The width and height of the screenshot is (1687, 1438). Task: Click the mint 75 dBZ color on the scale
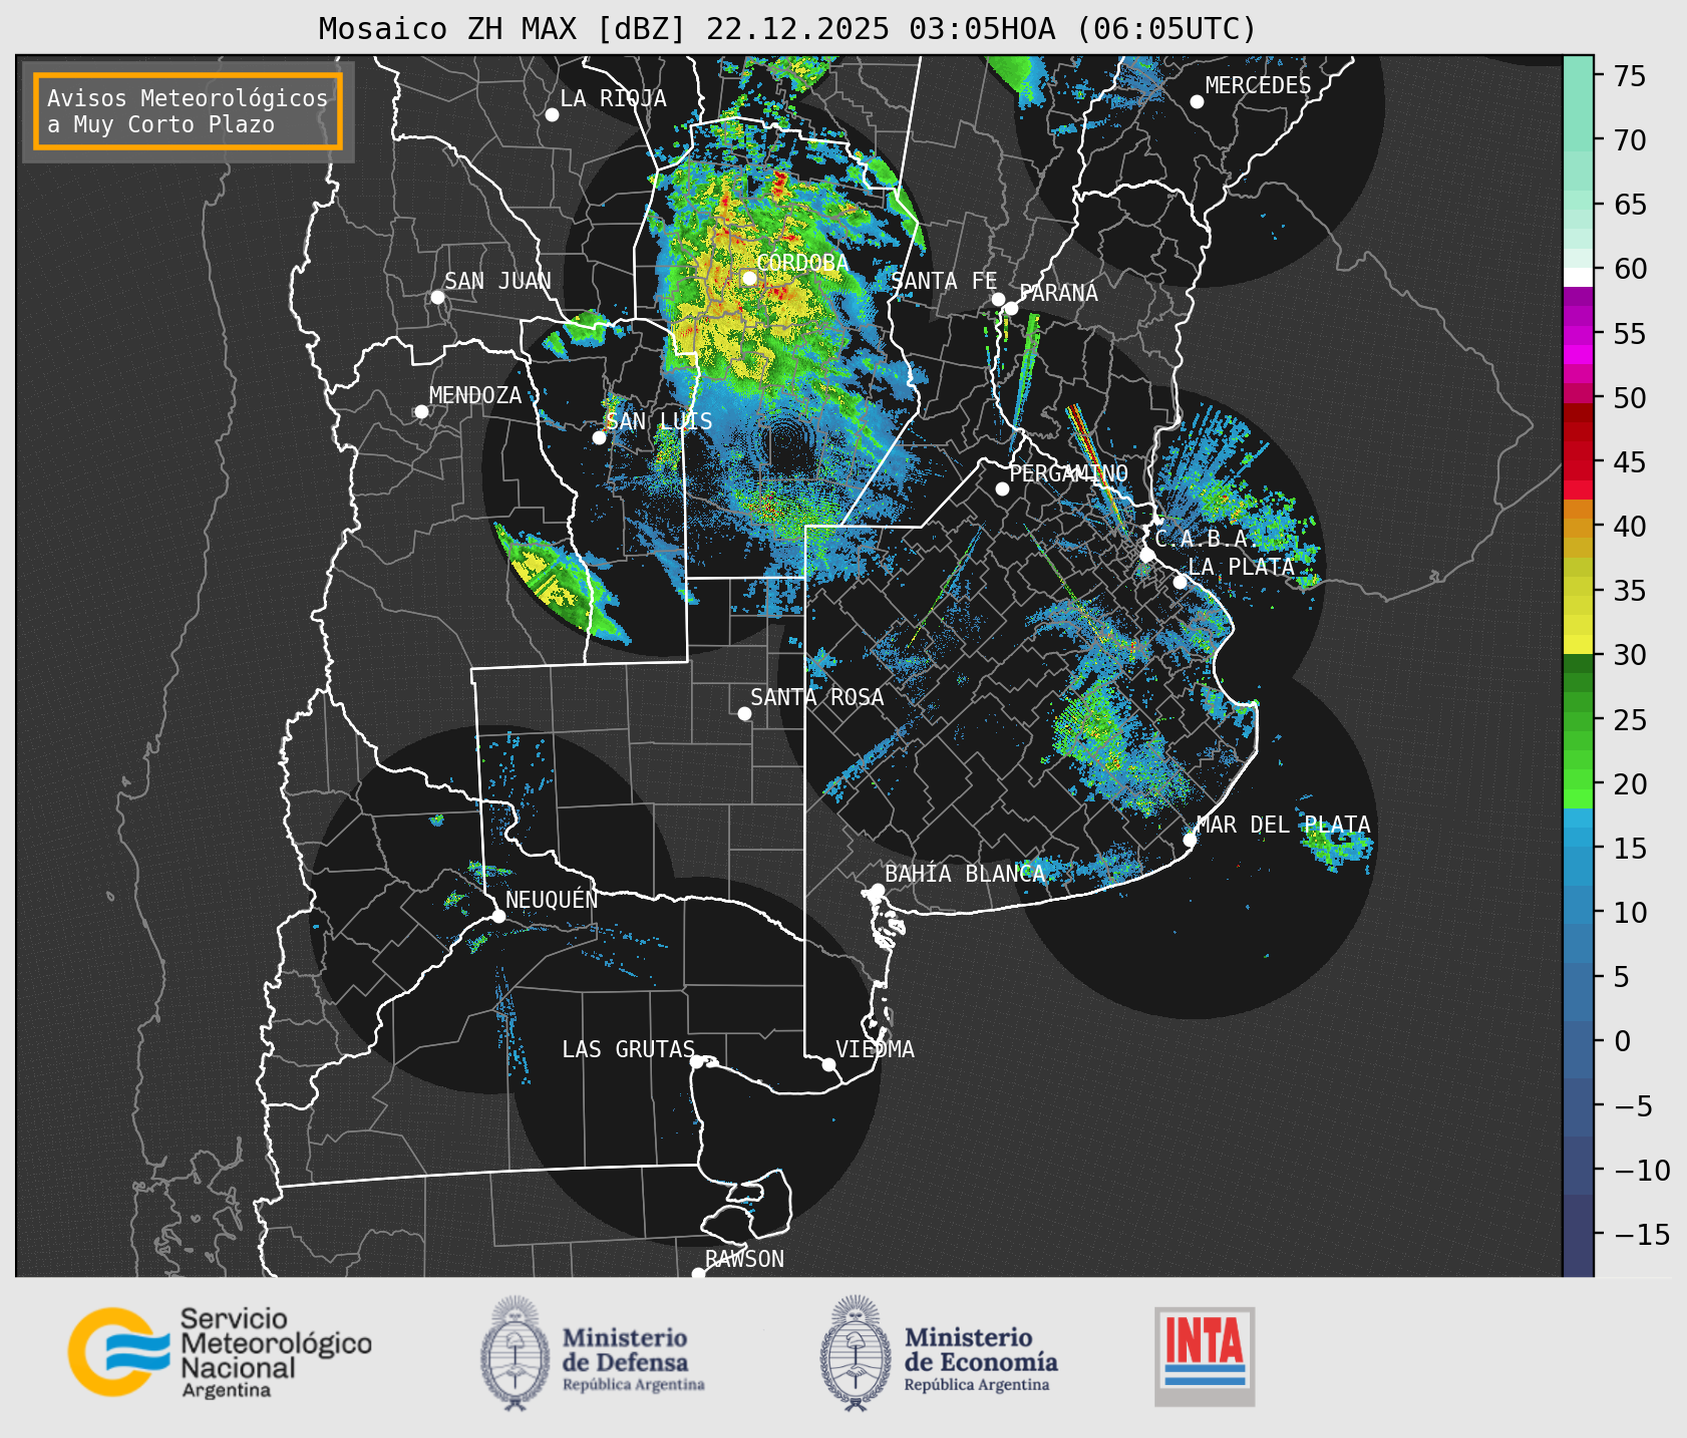(1578, 76)
